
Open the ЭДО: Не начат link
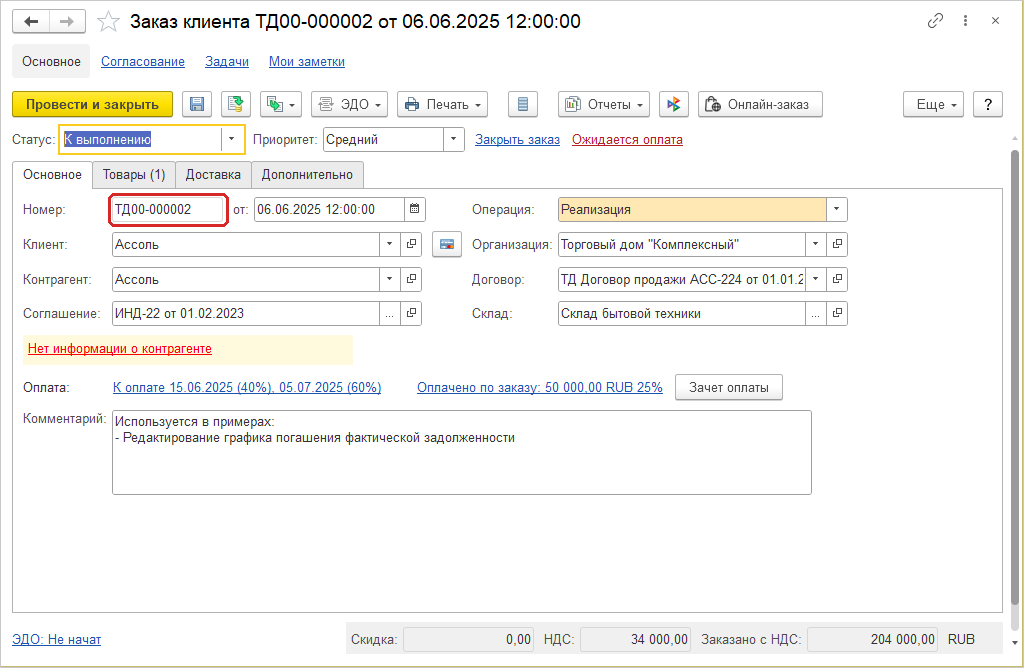56,639
